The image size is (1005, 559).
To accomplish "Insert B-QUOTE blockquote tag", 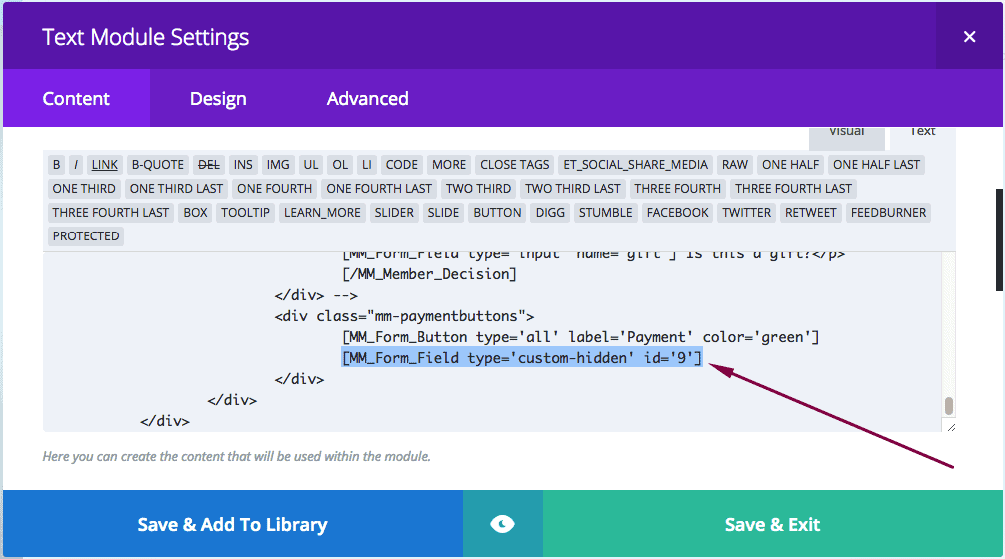I will pyautogui.click(x=158, y=165).
